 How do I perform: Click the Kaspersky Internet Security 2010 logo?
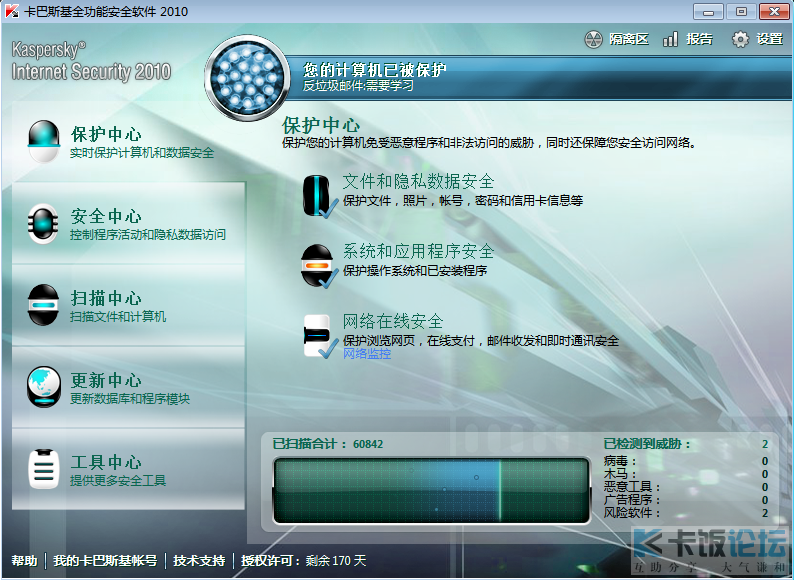(91, 62)
